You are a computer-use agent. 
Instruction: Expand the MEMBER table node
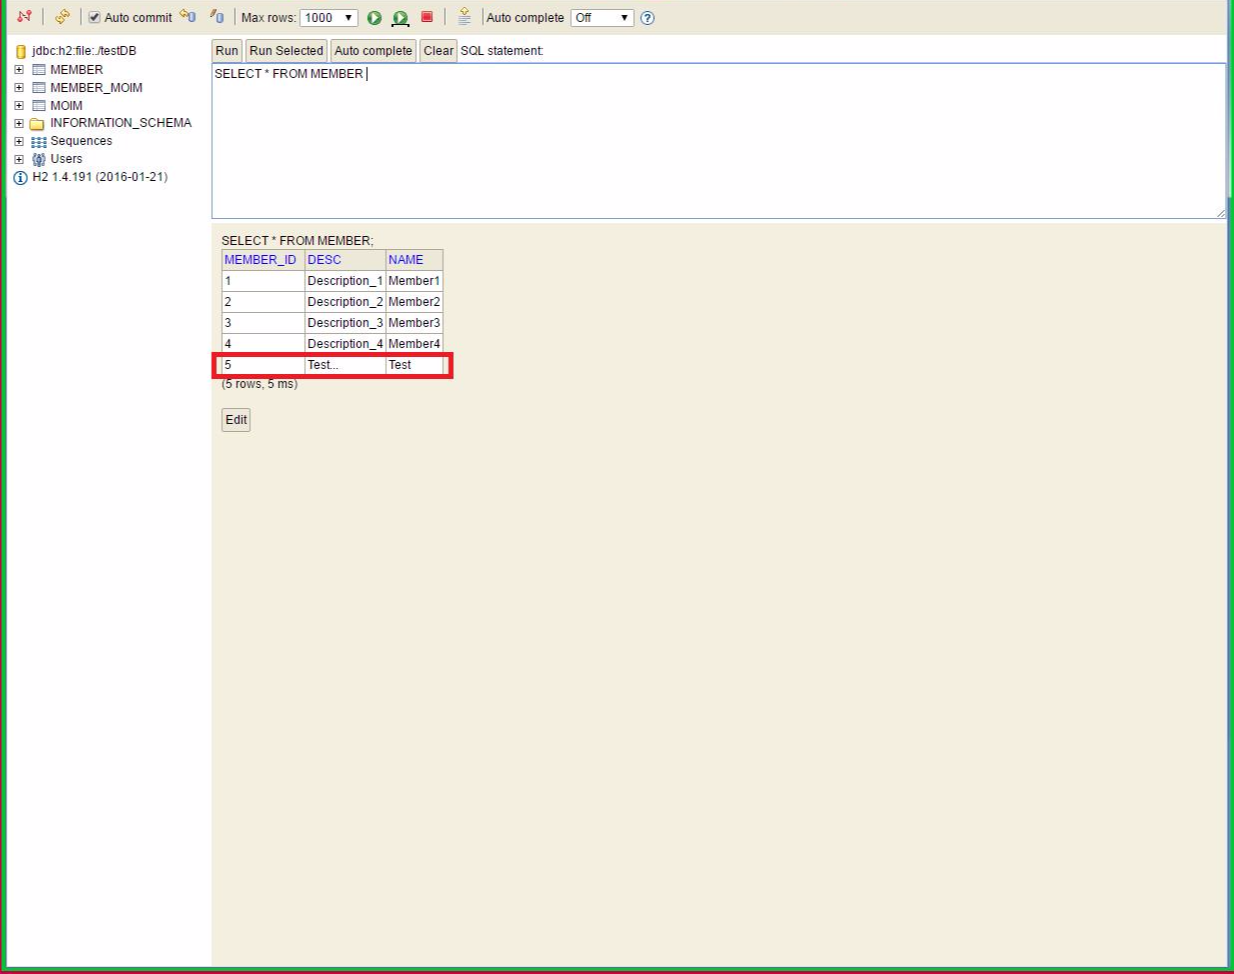tap(19, 70)
